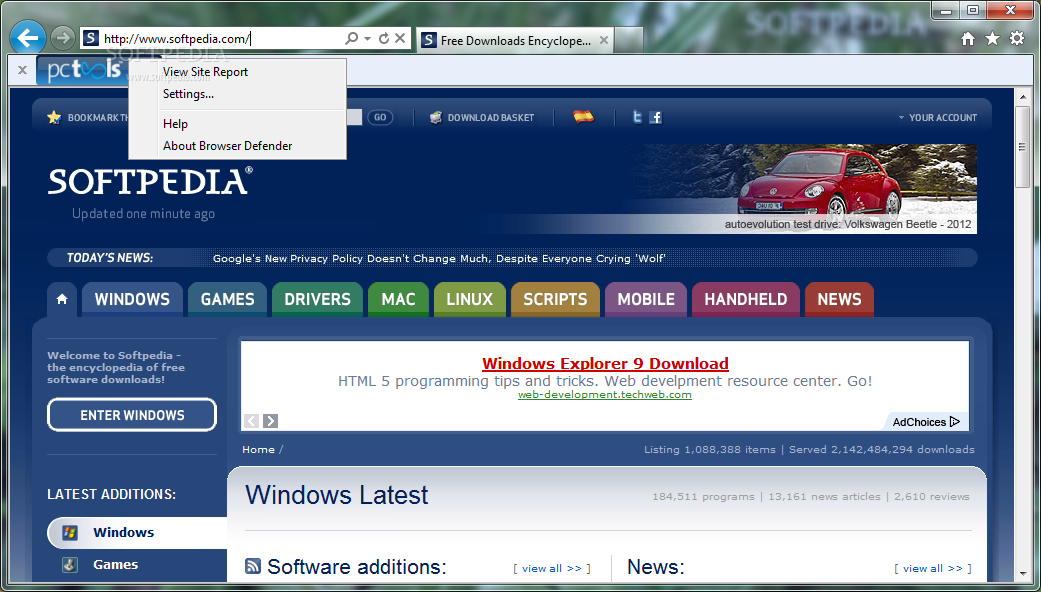The image size is (1041, 592).
Task: Open today's Google privacy policy headline
Action: point(439,258)
